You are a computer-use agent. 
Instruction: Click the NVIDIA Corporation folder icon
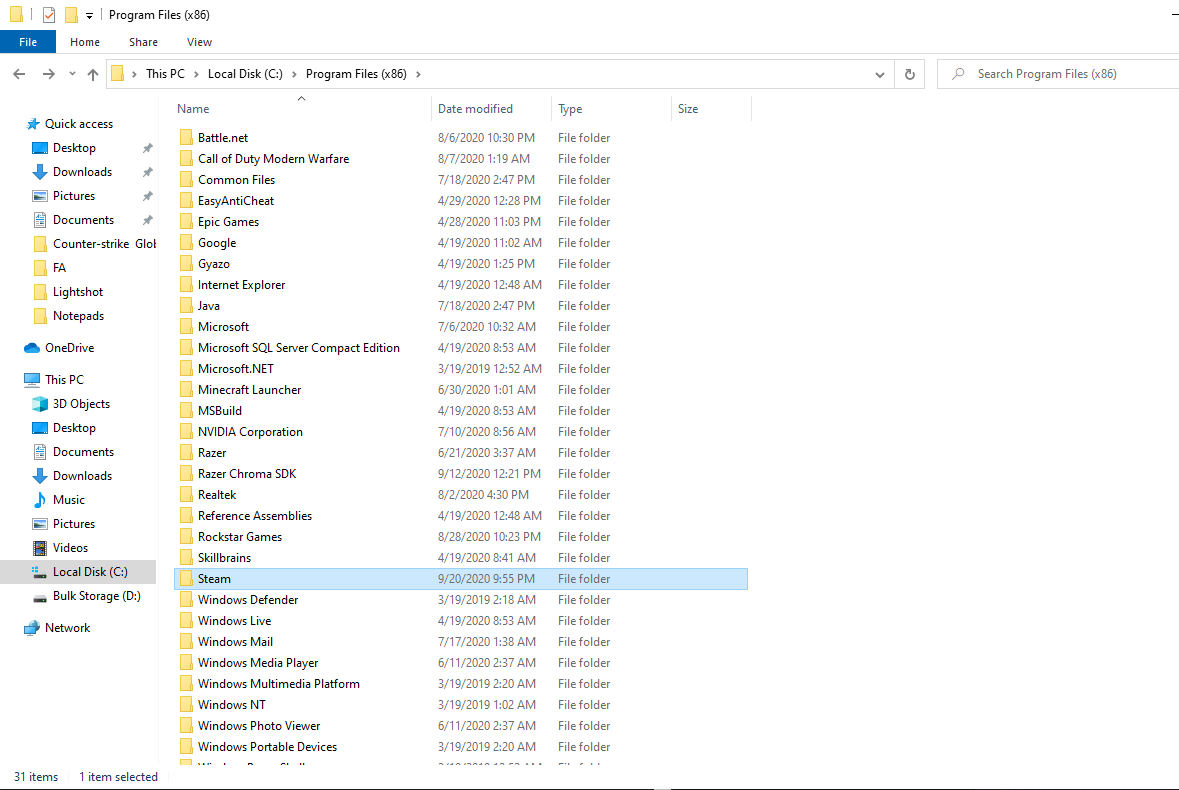(186, 432)
